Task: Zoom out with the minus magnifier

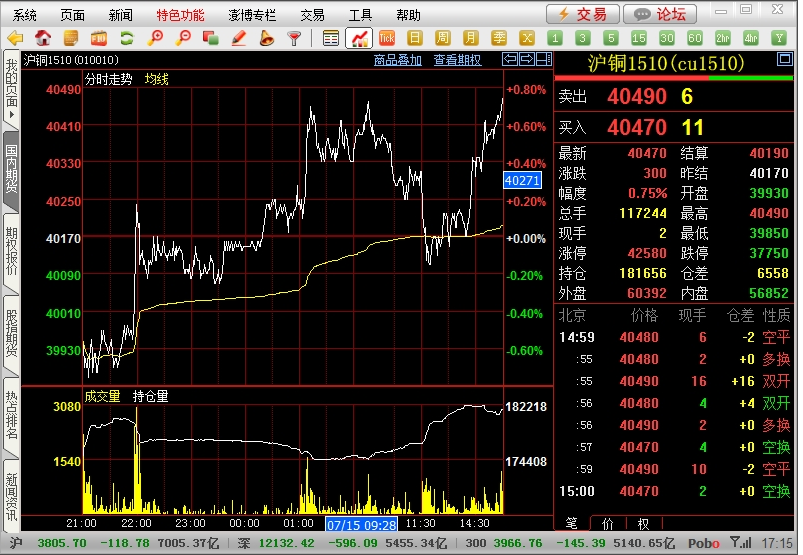Action: click(x=183, y=38)
